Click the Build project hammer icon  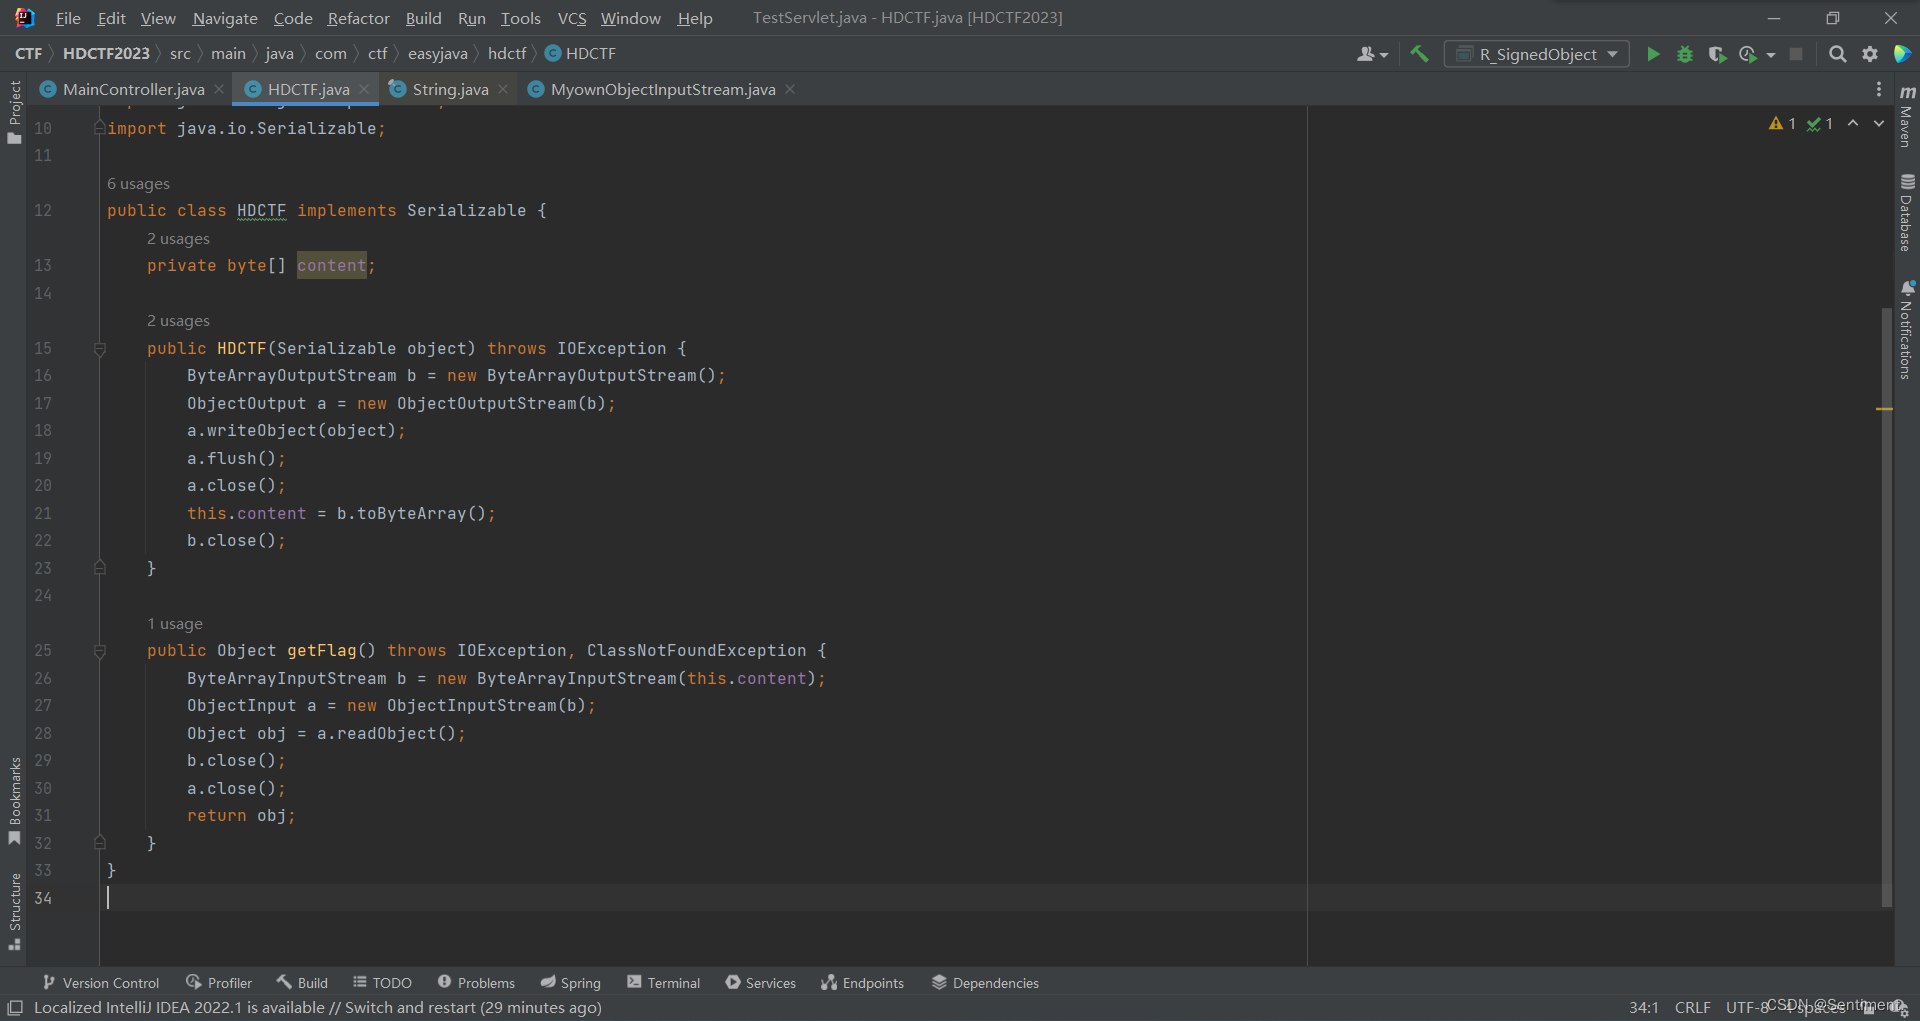pos(1419,54)
